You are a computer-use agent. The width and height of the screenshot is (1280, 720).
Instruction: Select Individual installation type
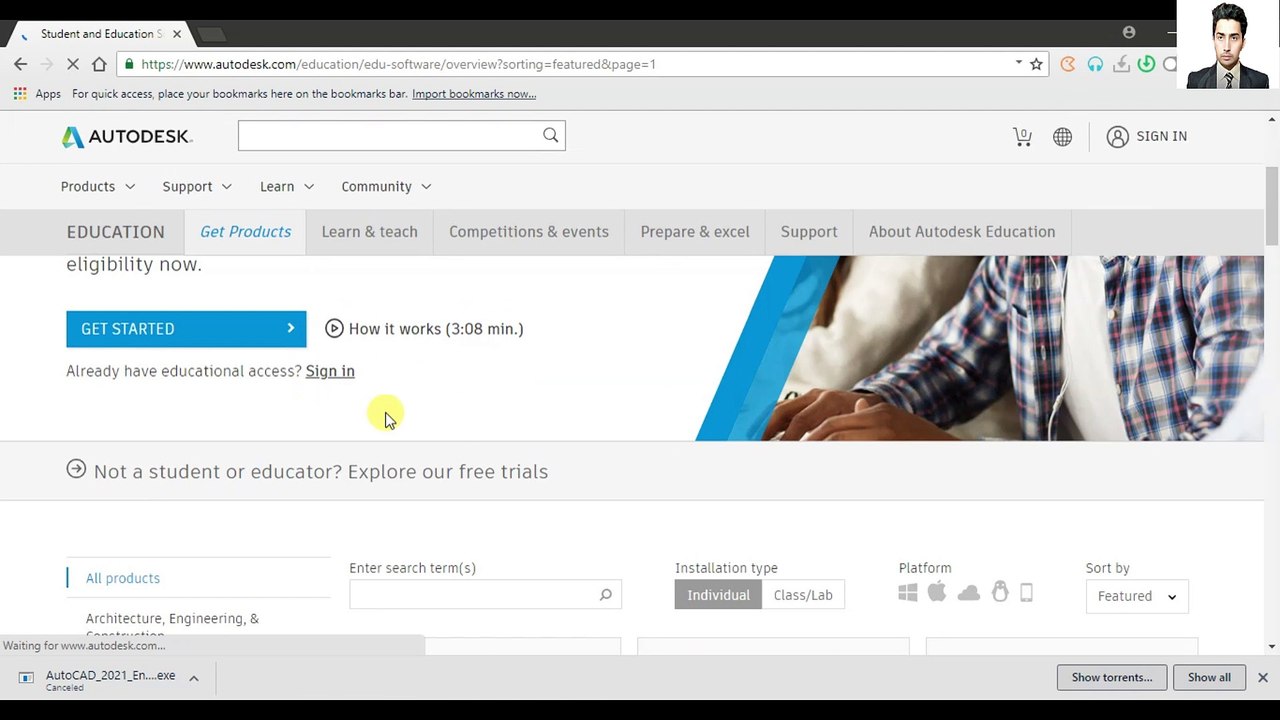(x=718, y=595)
